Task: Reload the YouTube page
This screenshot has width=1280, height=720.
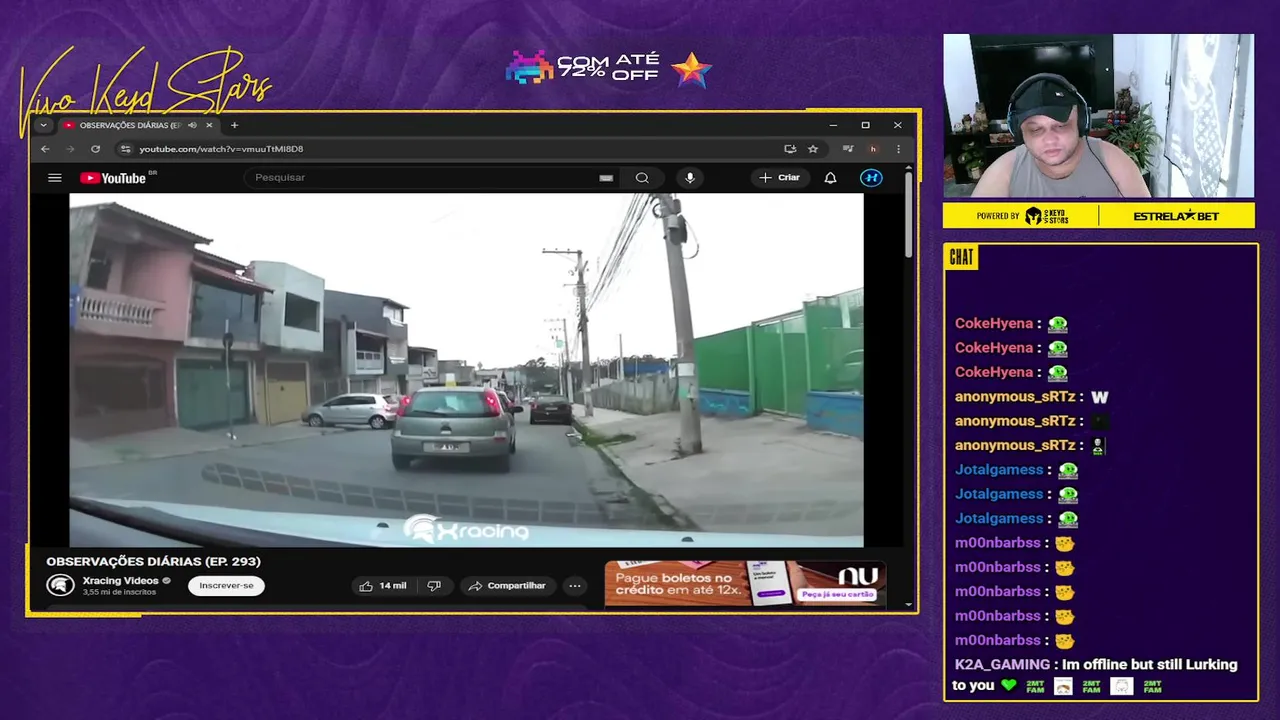Action: pyautogui.click(x=95, y=149)
